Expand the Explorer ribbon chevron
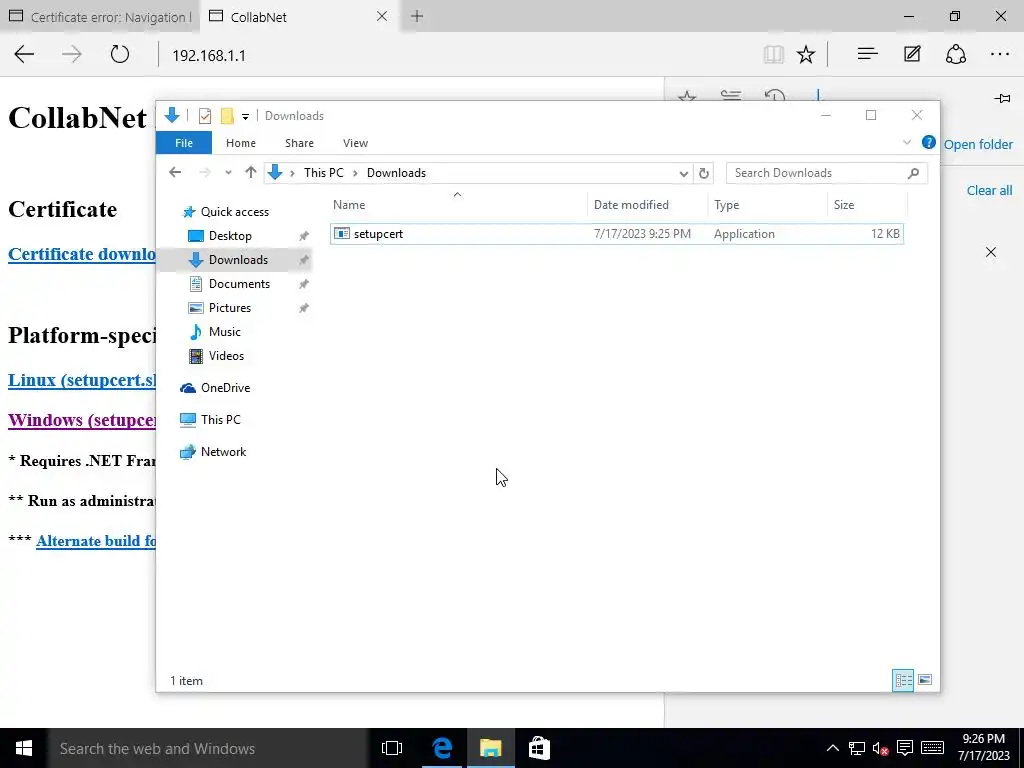1024x768 pixels. (x=906, y=142)
